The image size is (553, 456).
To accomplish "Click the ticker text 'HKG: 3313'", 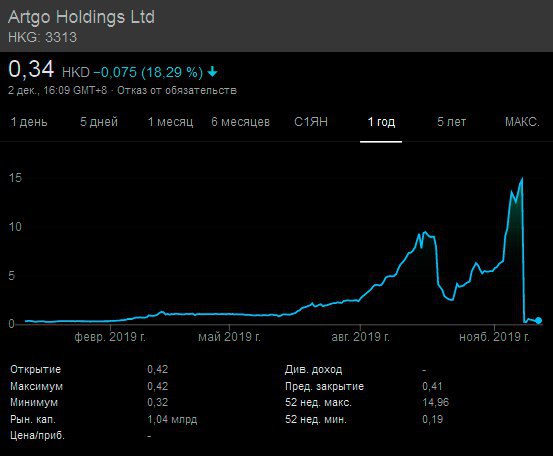I will 42,37.
